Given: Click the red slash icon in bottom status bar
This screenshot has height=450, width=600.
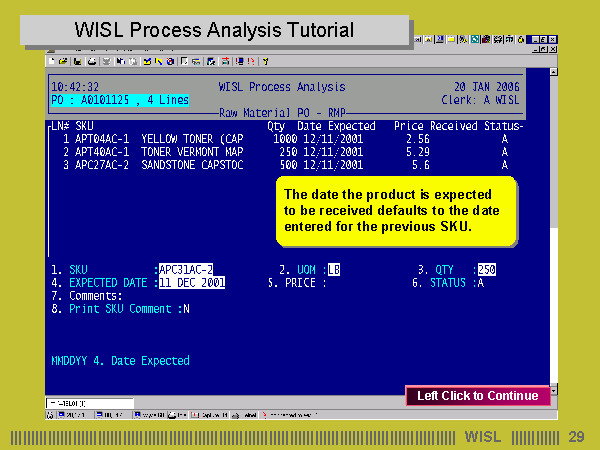Looking at the screenshot, I should pos(265,415).
